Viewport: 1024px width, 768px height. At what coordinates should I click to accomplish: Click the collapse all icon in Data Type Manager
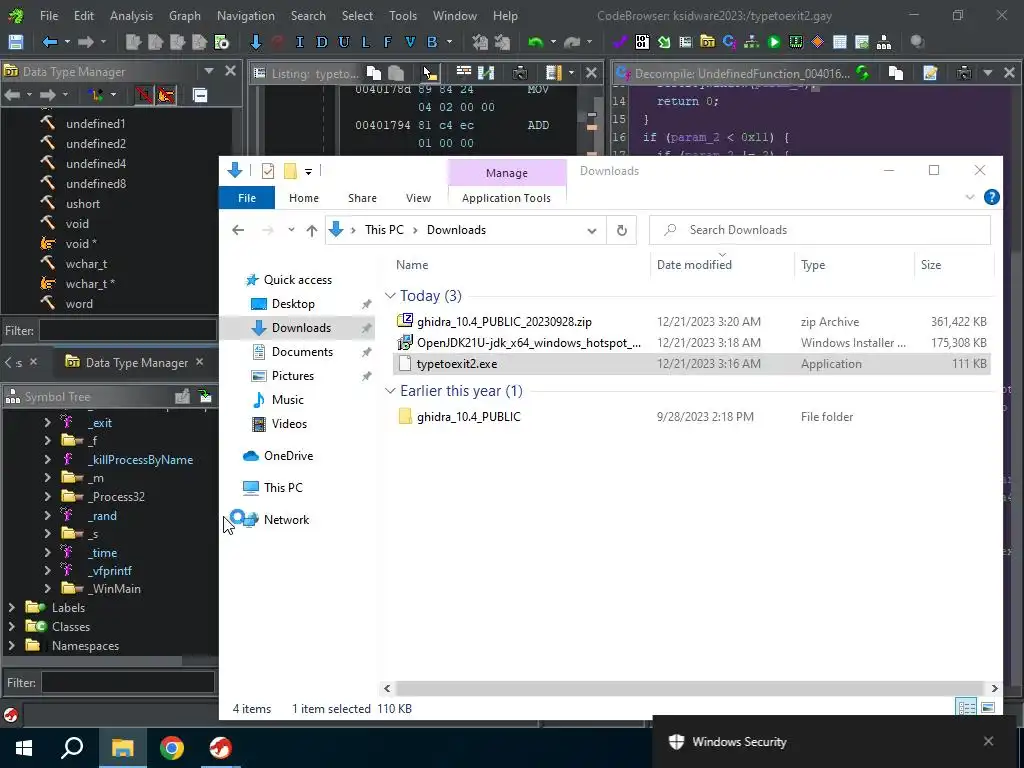200,95
